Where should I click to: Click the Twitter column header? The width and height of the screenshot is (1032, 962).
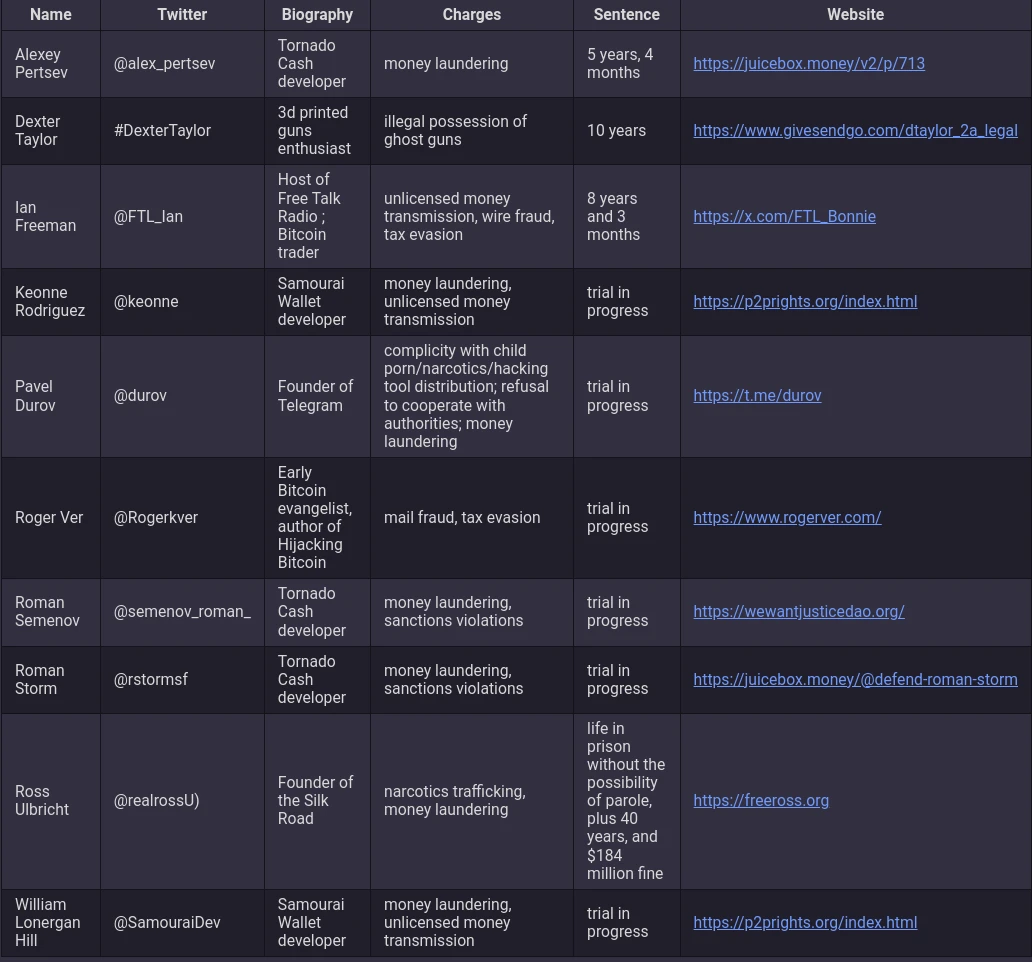pyautogui.click(x=182, y=15)
